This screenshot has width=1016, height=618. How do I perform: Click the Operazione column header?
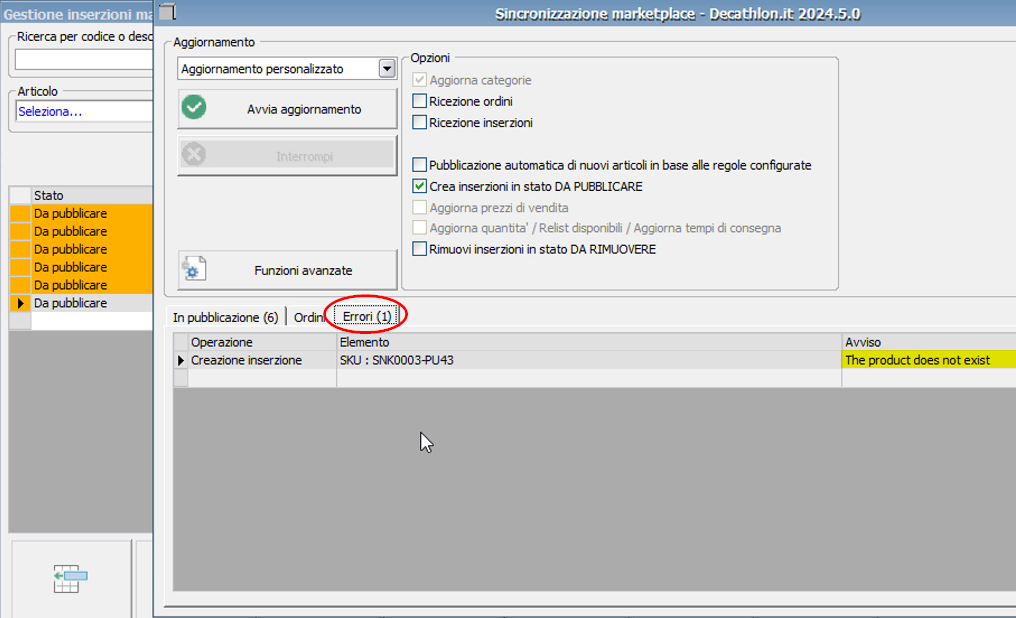pyautogui.click(x=262, y=342)
